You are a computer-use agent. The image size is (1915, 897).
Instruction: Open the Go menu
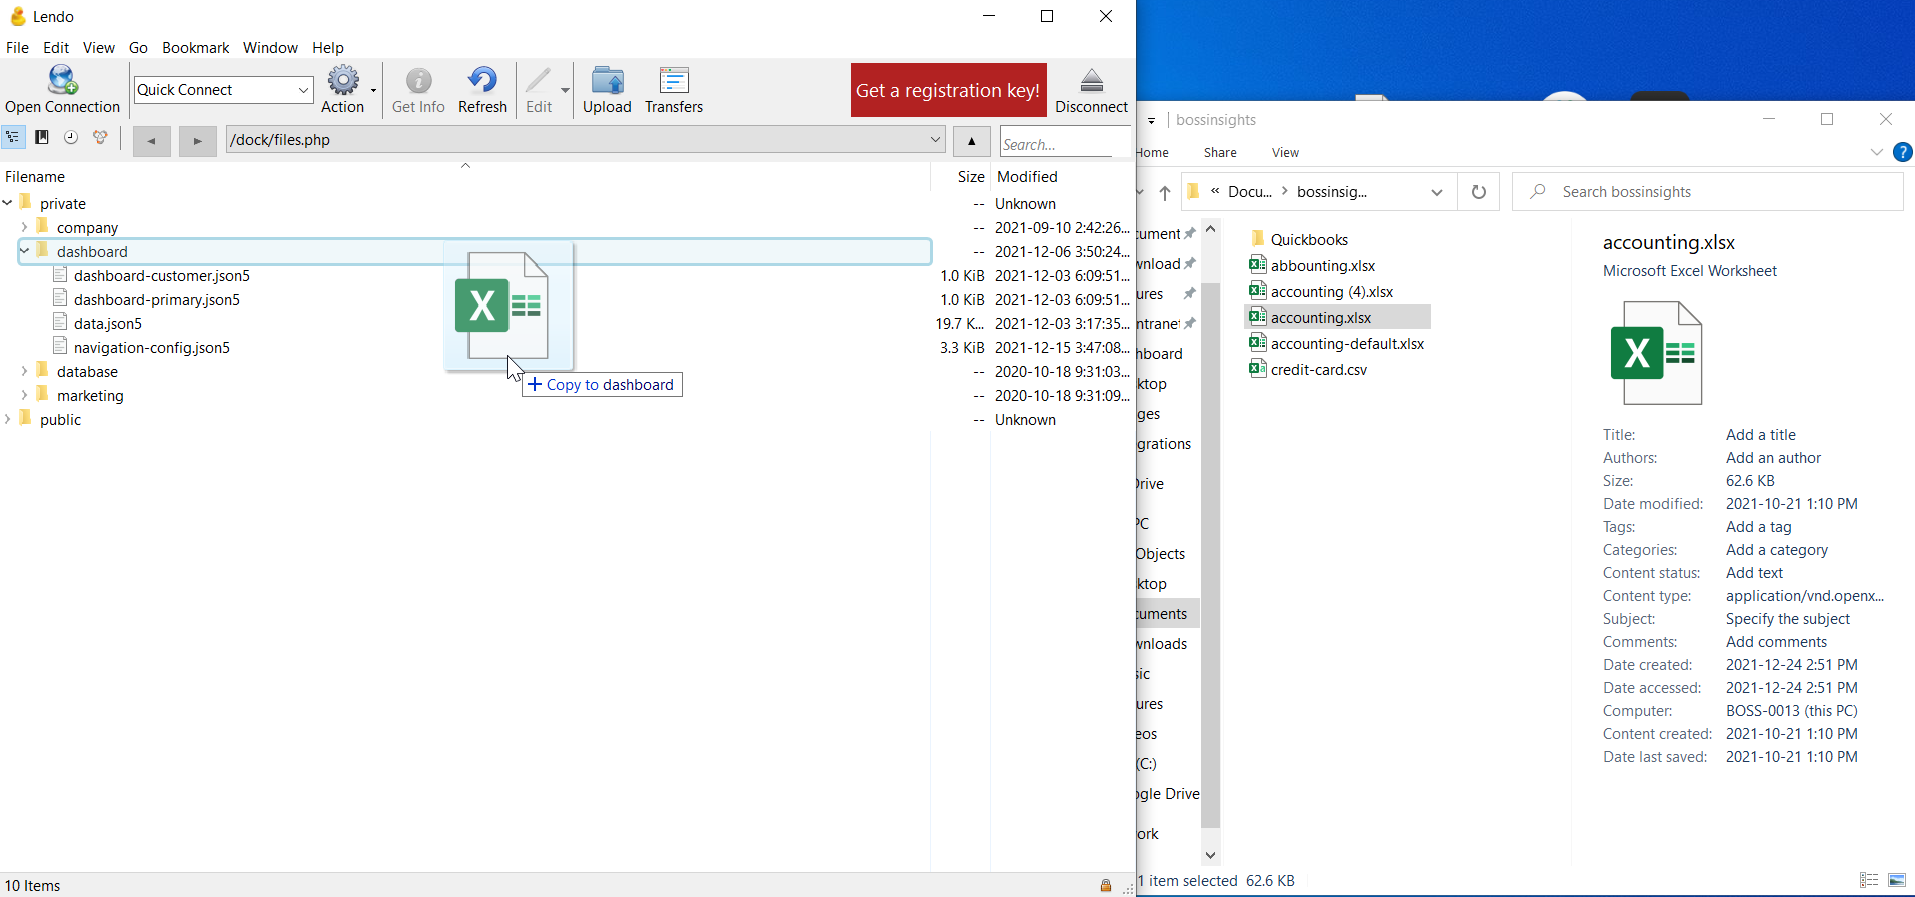point(138,47)
